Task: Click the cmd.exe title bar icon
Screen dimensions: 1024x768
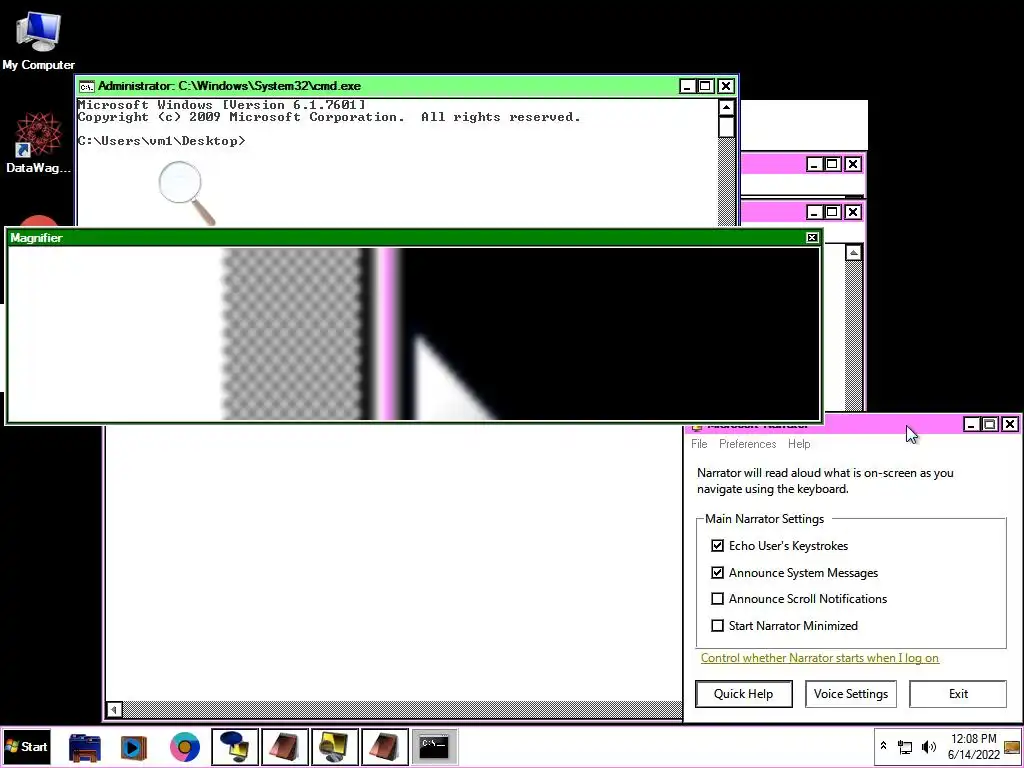Action: pos(86,86)
